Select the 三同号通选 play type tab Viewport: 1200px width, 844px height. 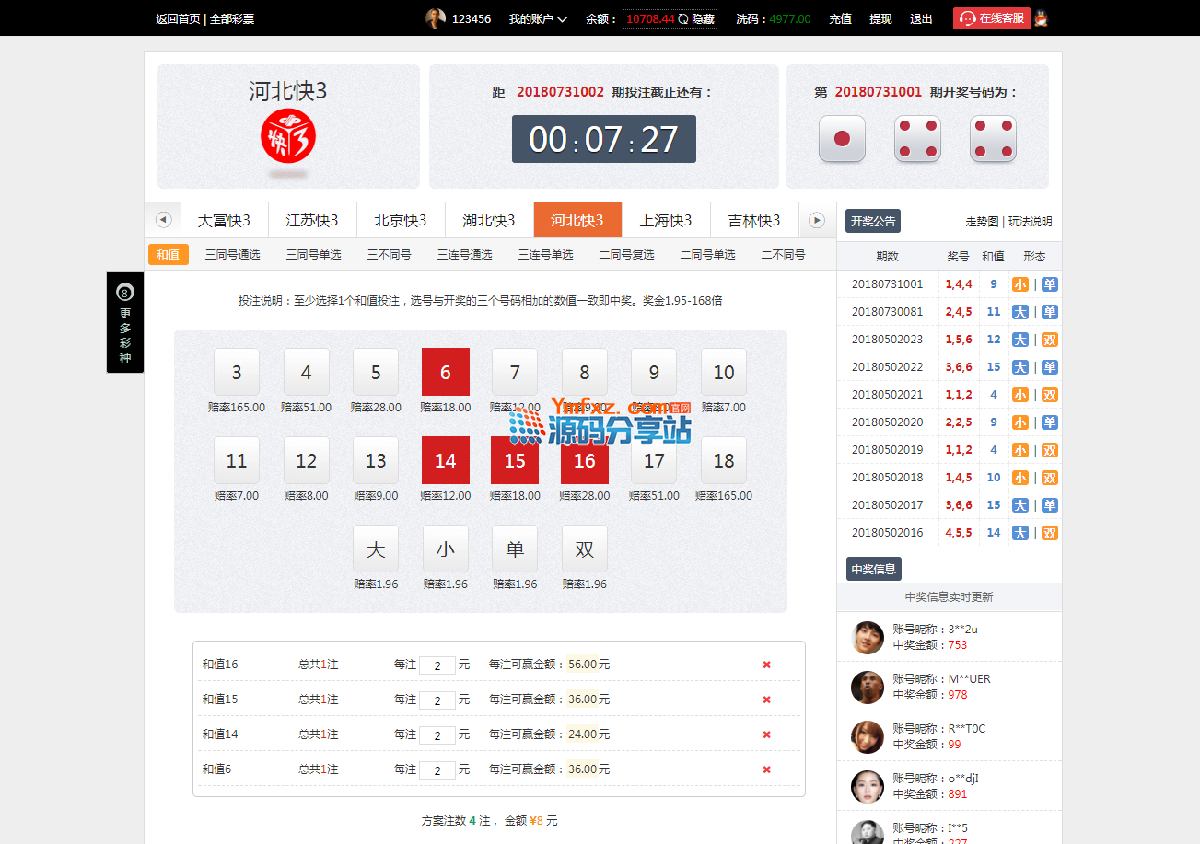point(232,255)
